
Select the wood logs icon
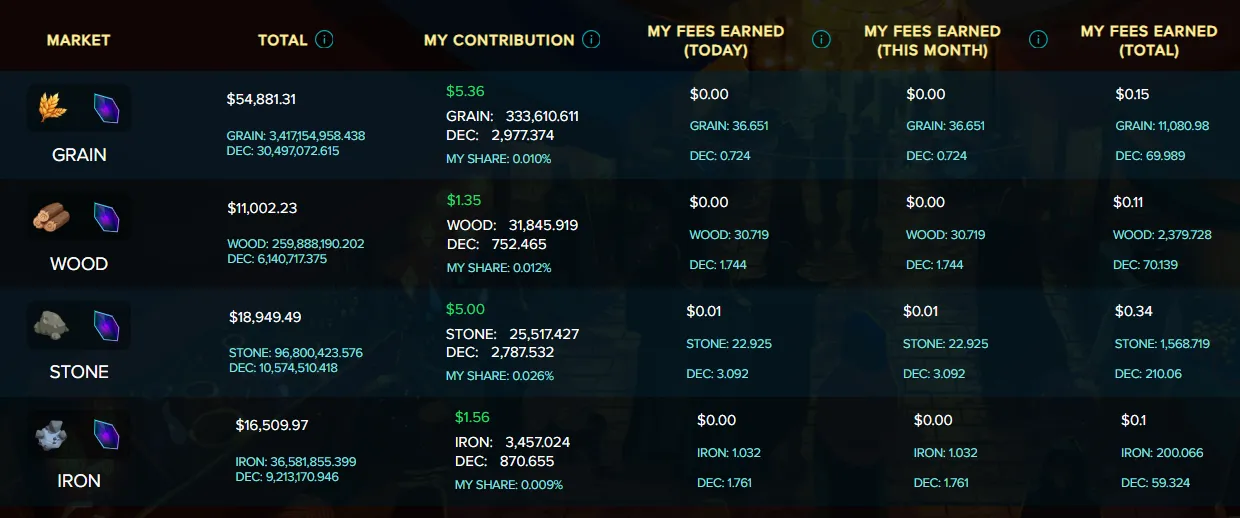pyautogui.click(x=52, y=217)
